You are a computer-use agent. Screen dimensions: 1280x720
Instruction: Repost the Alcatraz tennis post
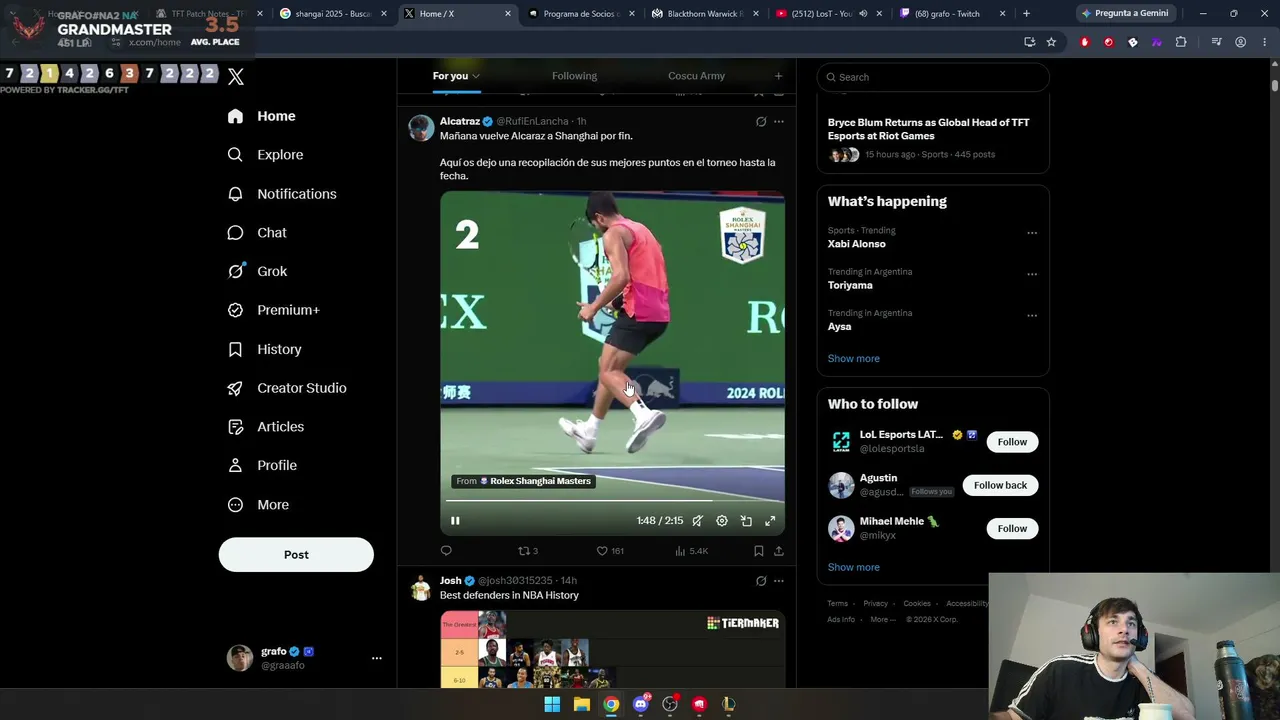tap(528, 550)
